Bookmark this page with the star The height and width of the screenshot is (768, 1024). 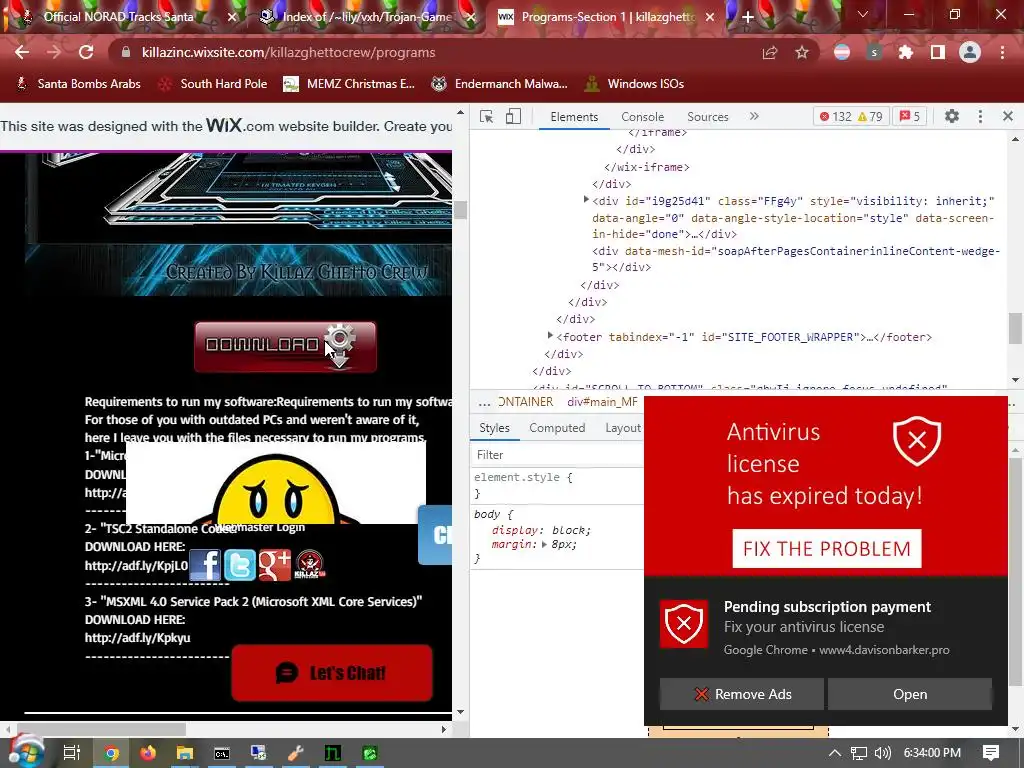click(x=802, y=52)
